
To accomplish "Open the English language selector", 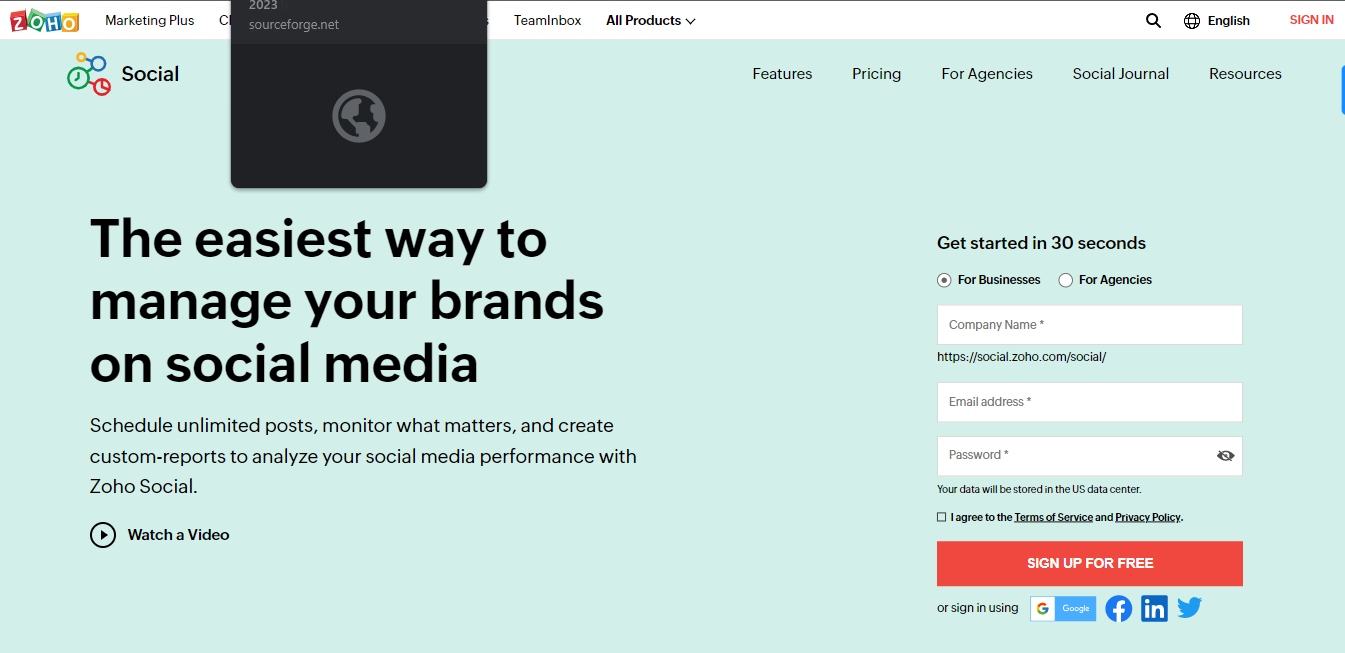I will 1228,20.
